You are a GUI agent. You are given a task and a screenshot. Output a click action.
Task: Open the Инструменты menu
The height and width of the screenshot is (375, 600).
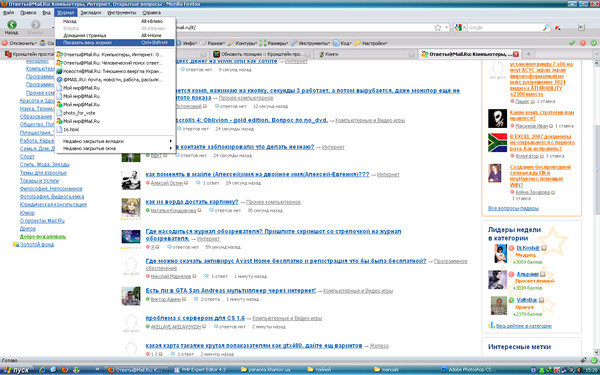point(122,13)
